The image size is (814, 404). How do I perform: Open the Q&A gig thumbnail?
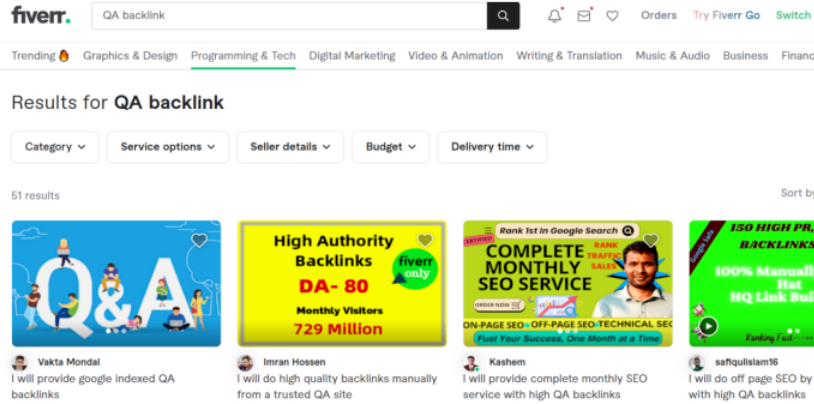point(116,284)
